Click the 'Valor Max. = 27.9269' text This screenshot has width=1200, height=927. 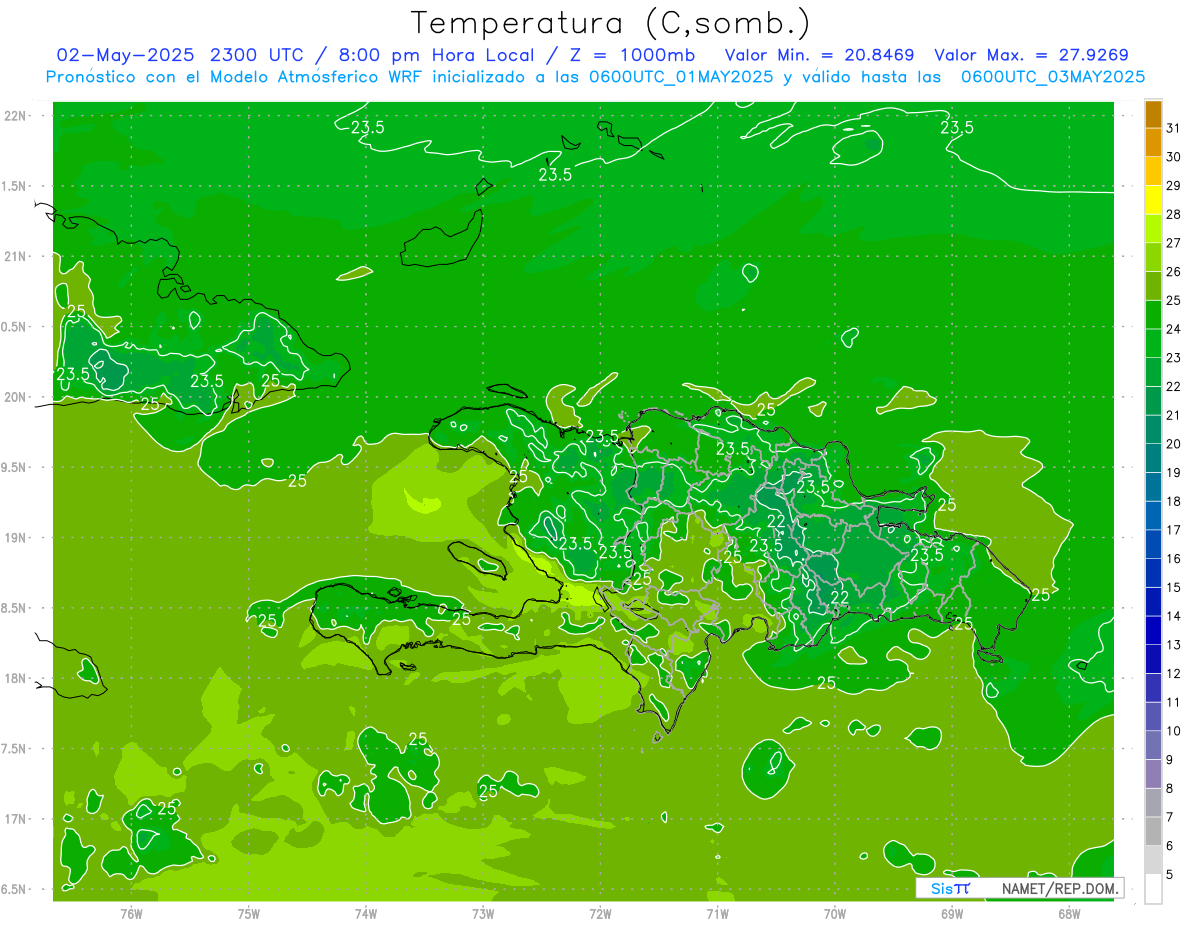click(1031, 55)
